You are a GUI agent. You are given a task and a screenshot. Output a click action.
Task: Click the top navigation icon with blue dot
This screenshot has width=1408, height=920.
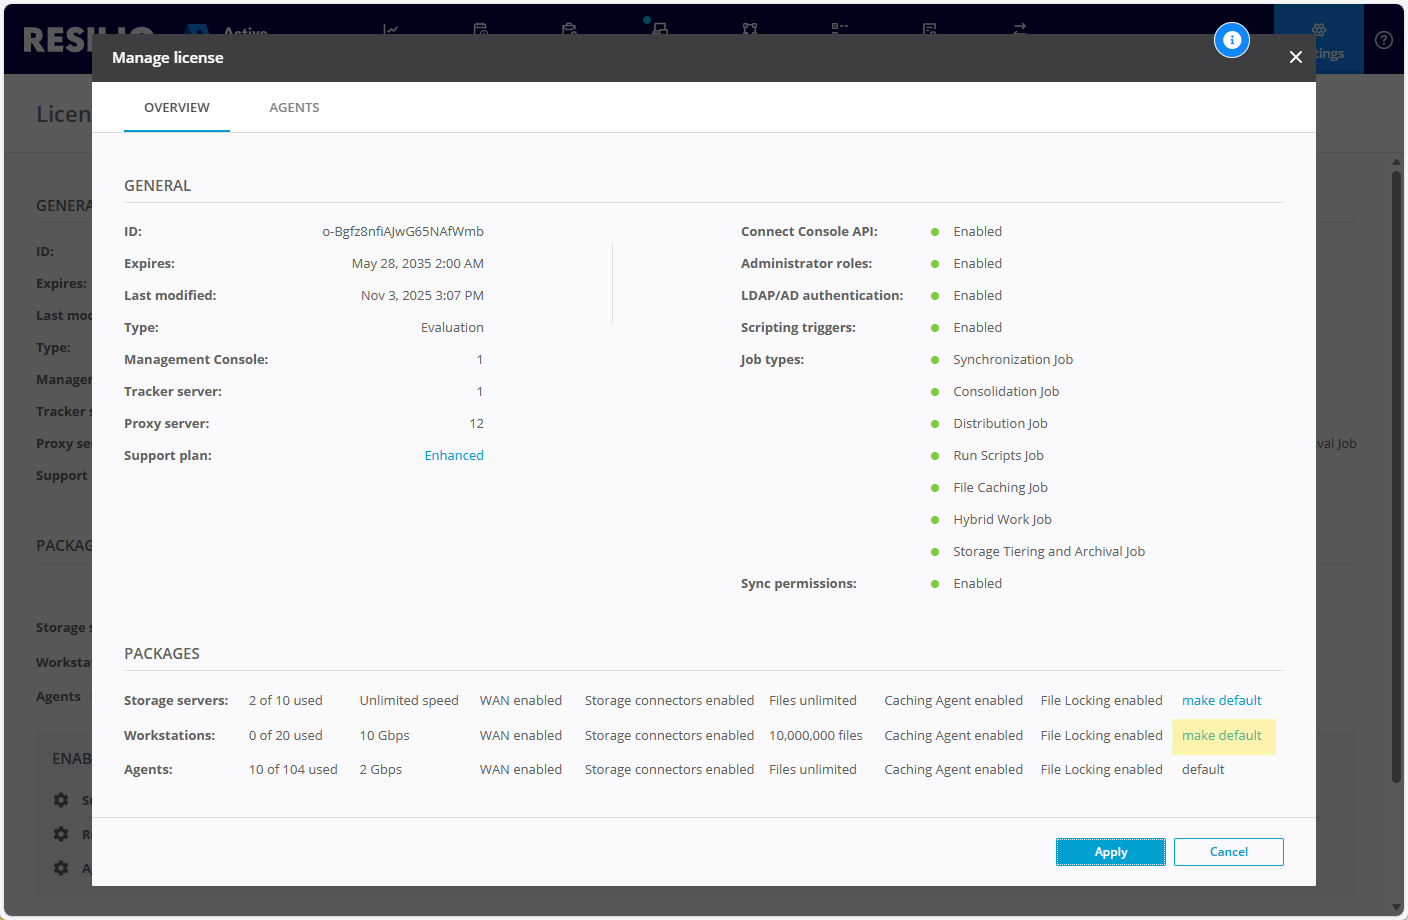[659, 27]
